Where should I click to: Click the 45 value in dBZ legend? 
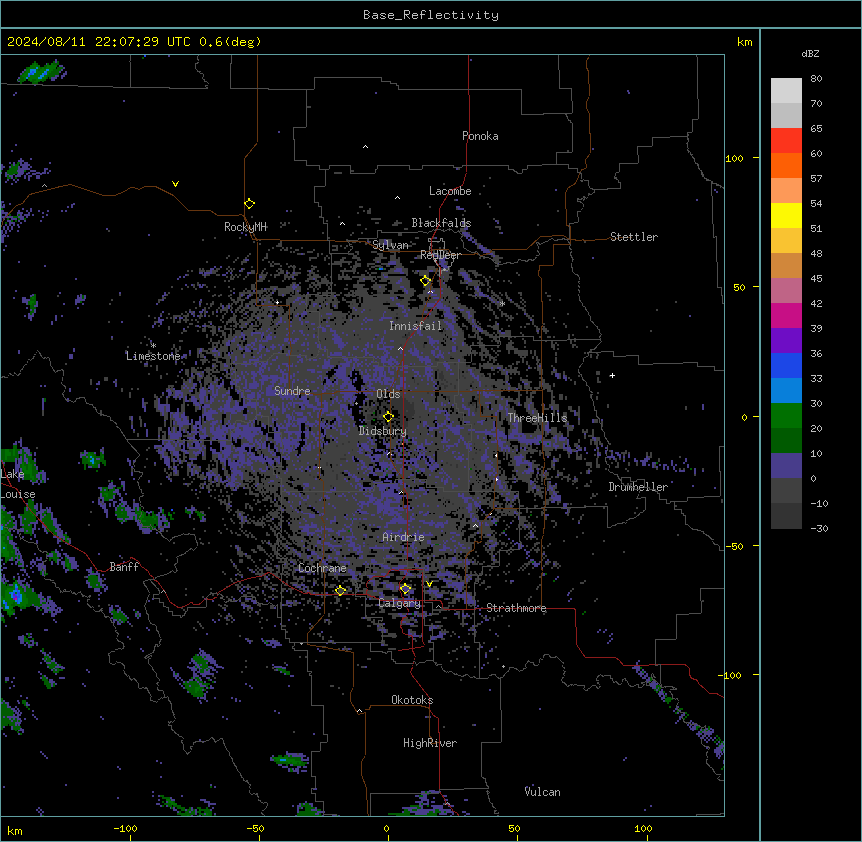pyautogui.click(x=816, y=279)
